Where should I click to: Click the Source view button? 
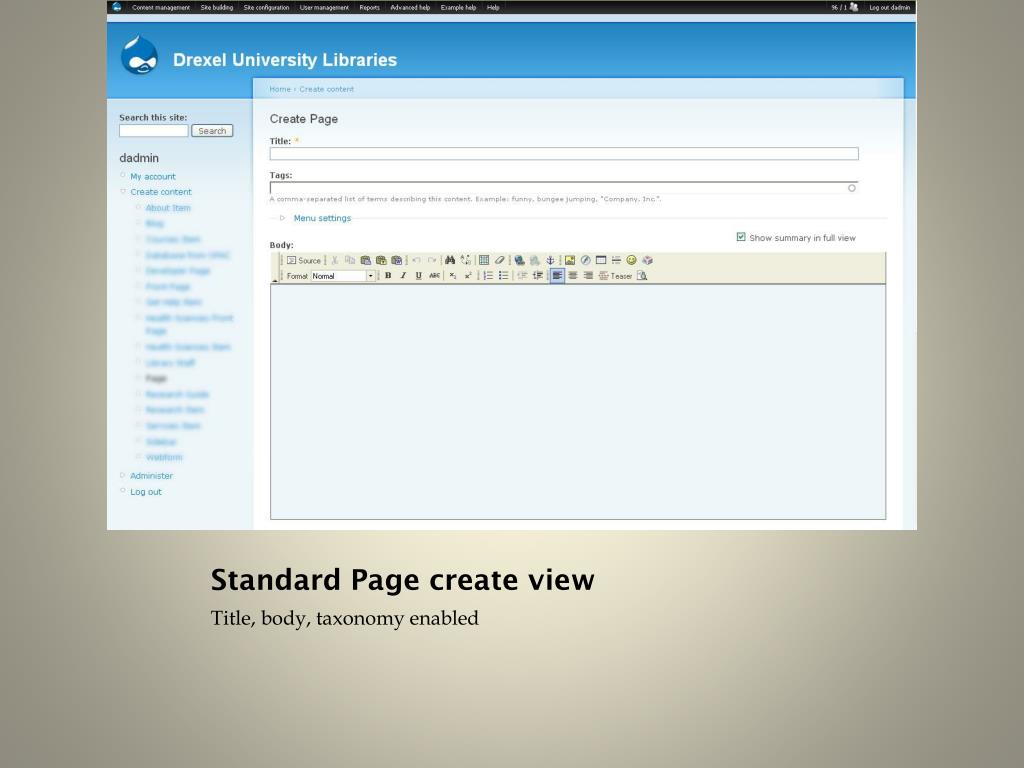coord(304,260)
